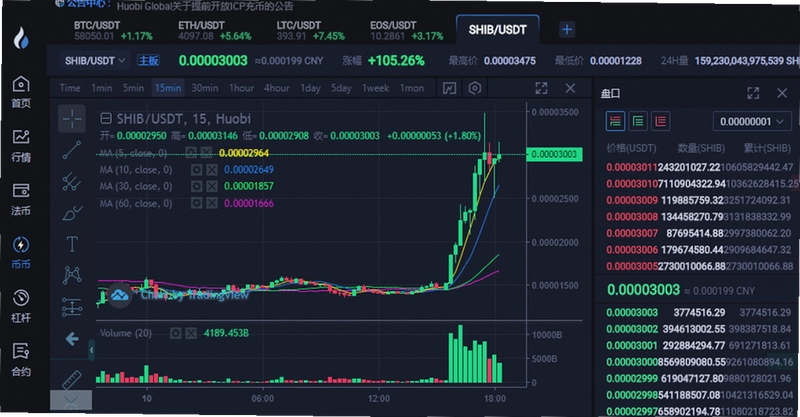Collapse the drawing toolbar side handle
Image resolution: width=800 pixels, height=417 pixels.
click(x=91, y=350)
